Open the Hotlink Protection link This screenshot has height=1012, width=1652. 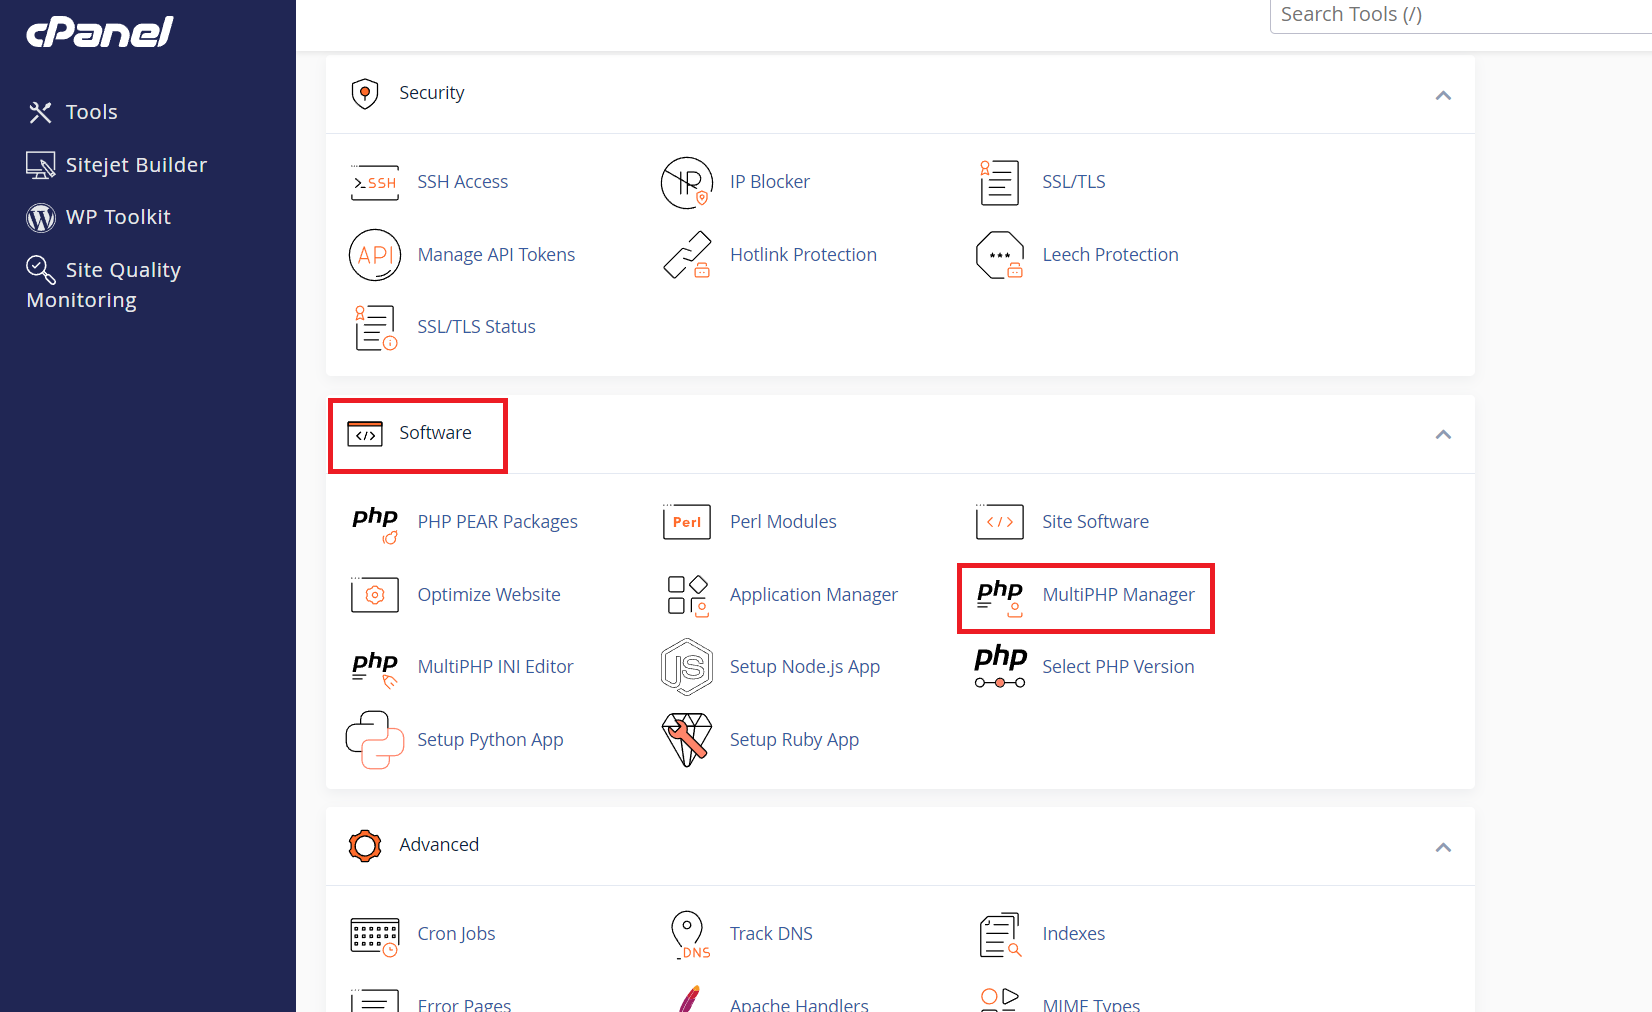coord(803,255)
